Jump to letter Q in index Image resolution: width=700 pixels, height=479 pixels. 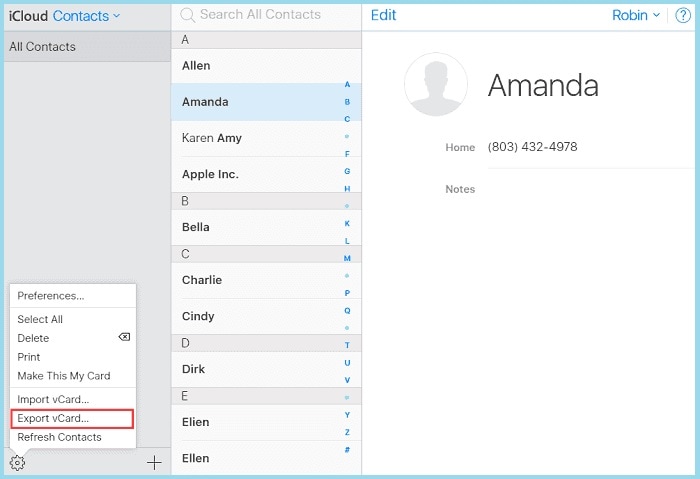pos(347,311)
